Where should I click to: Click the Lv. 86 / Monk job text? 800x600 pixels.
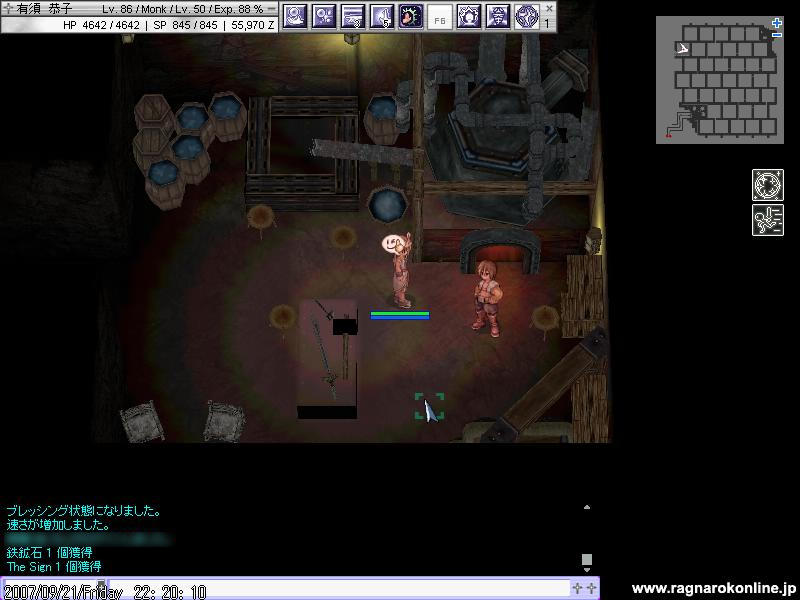click(134, 9)
